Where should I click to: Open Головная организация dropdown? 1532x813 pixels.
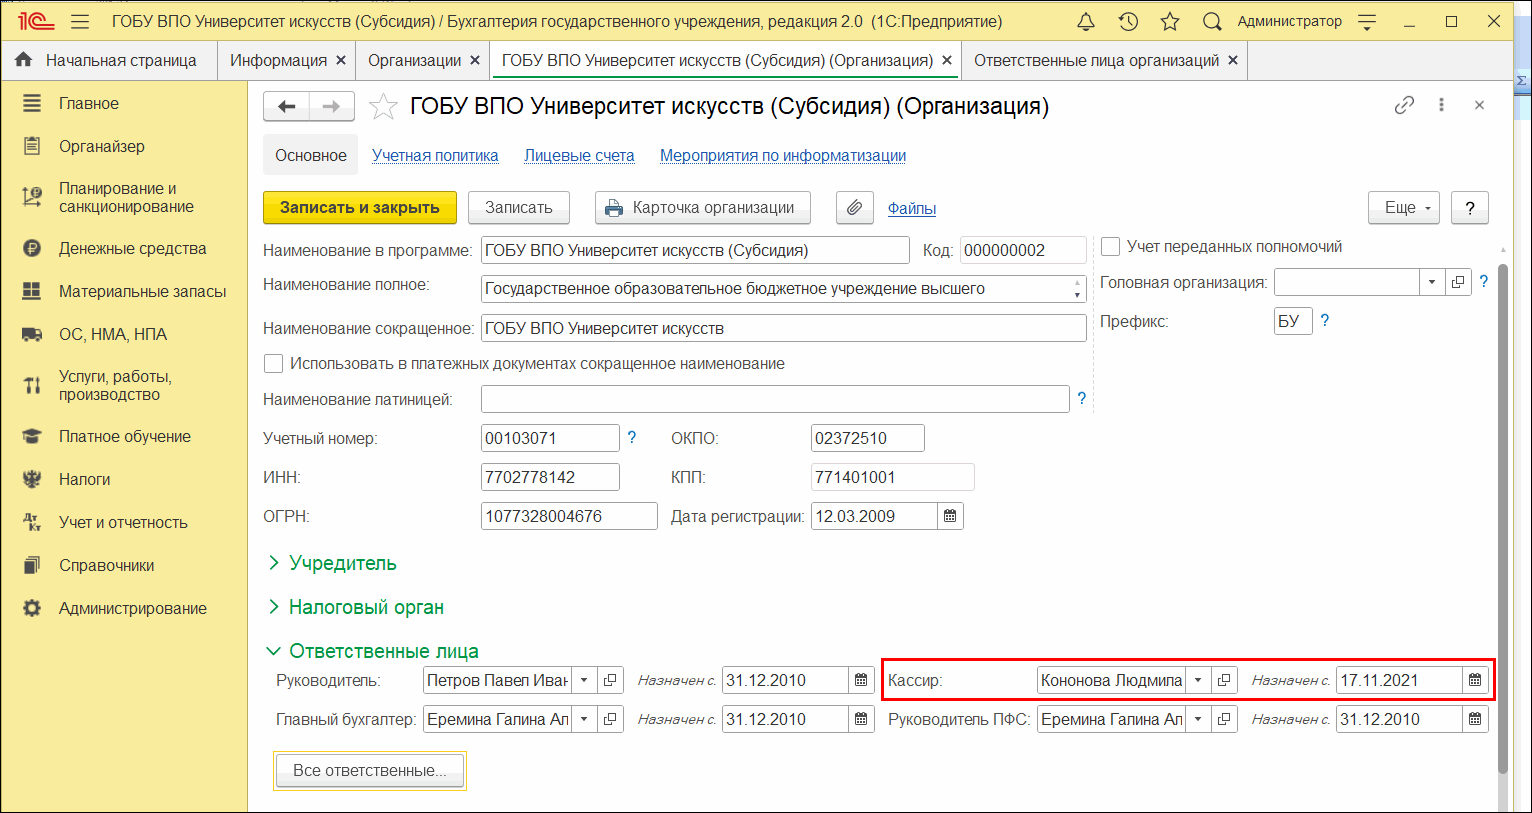[x=1432, y=282]
